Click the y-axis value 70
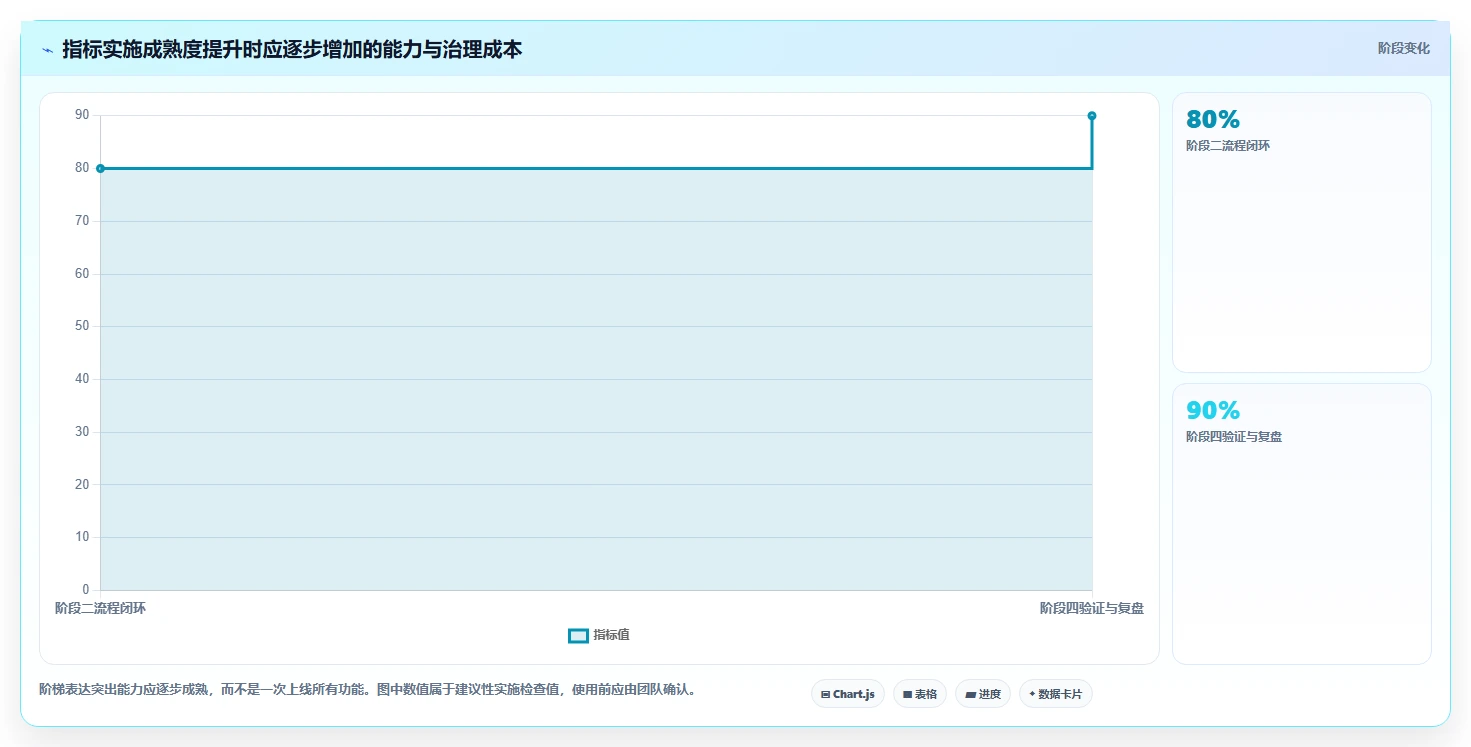The image size is (1471, 747). [x=81, y=220]
